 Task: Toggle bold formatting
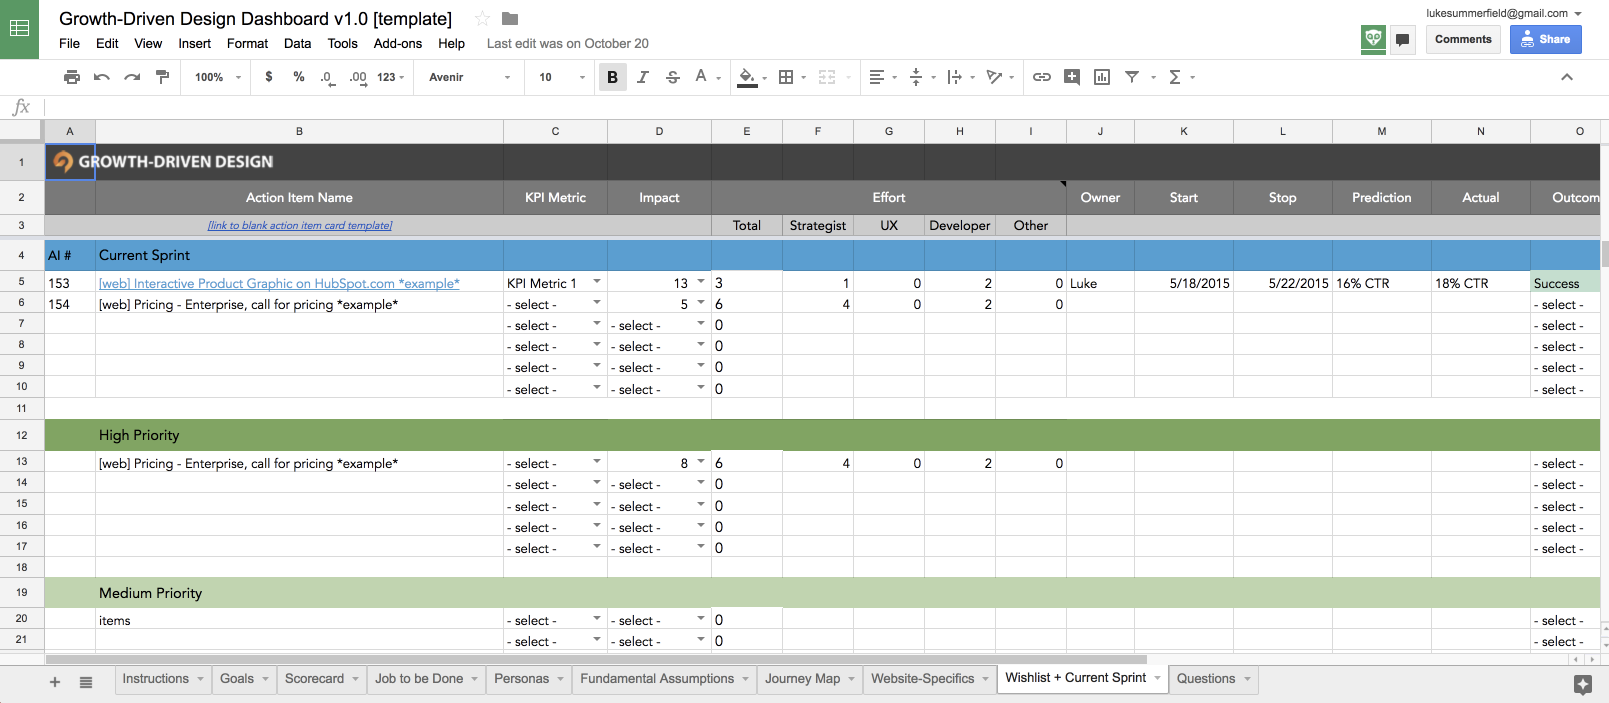pyautogui.click(x=612, y=77)
